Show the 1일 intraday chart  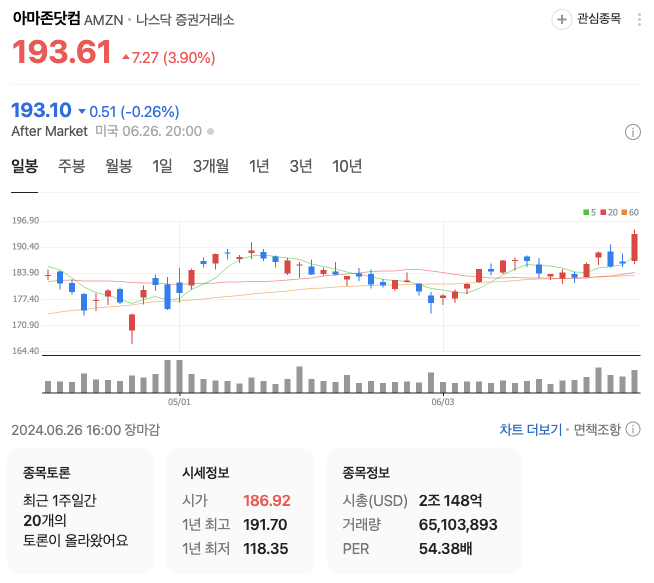(162, 166)
